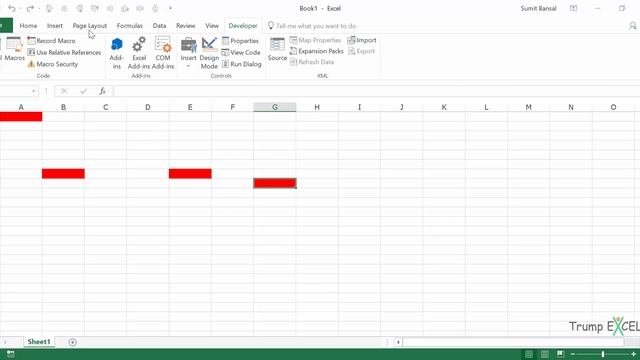The image size is (640, 360).
Task: Click the red cell in column G
Action: (275, 183)
